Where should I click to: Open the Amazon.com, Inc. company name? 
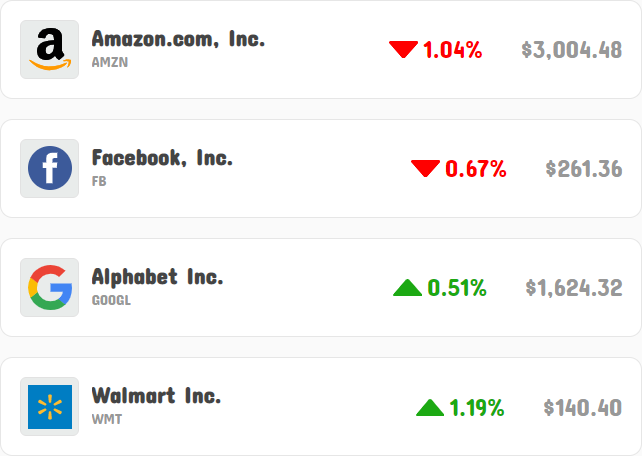point(178,39)
